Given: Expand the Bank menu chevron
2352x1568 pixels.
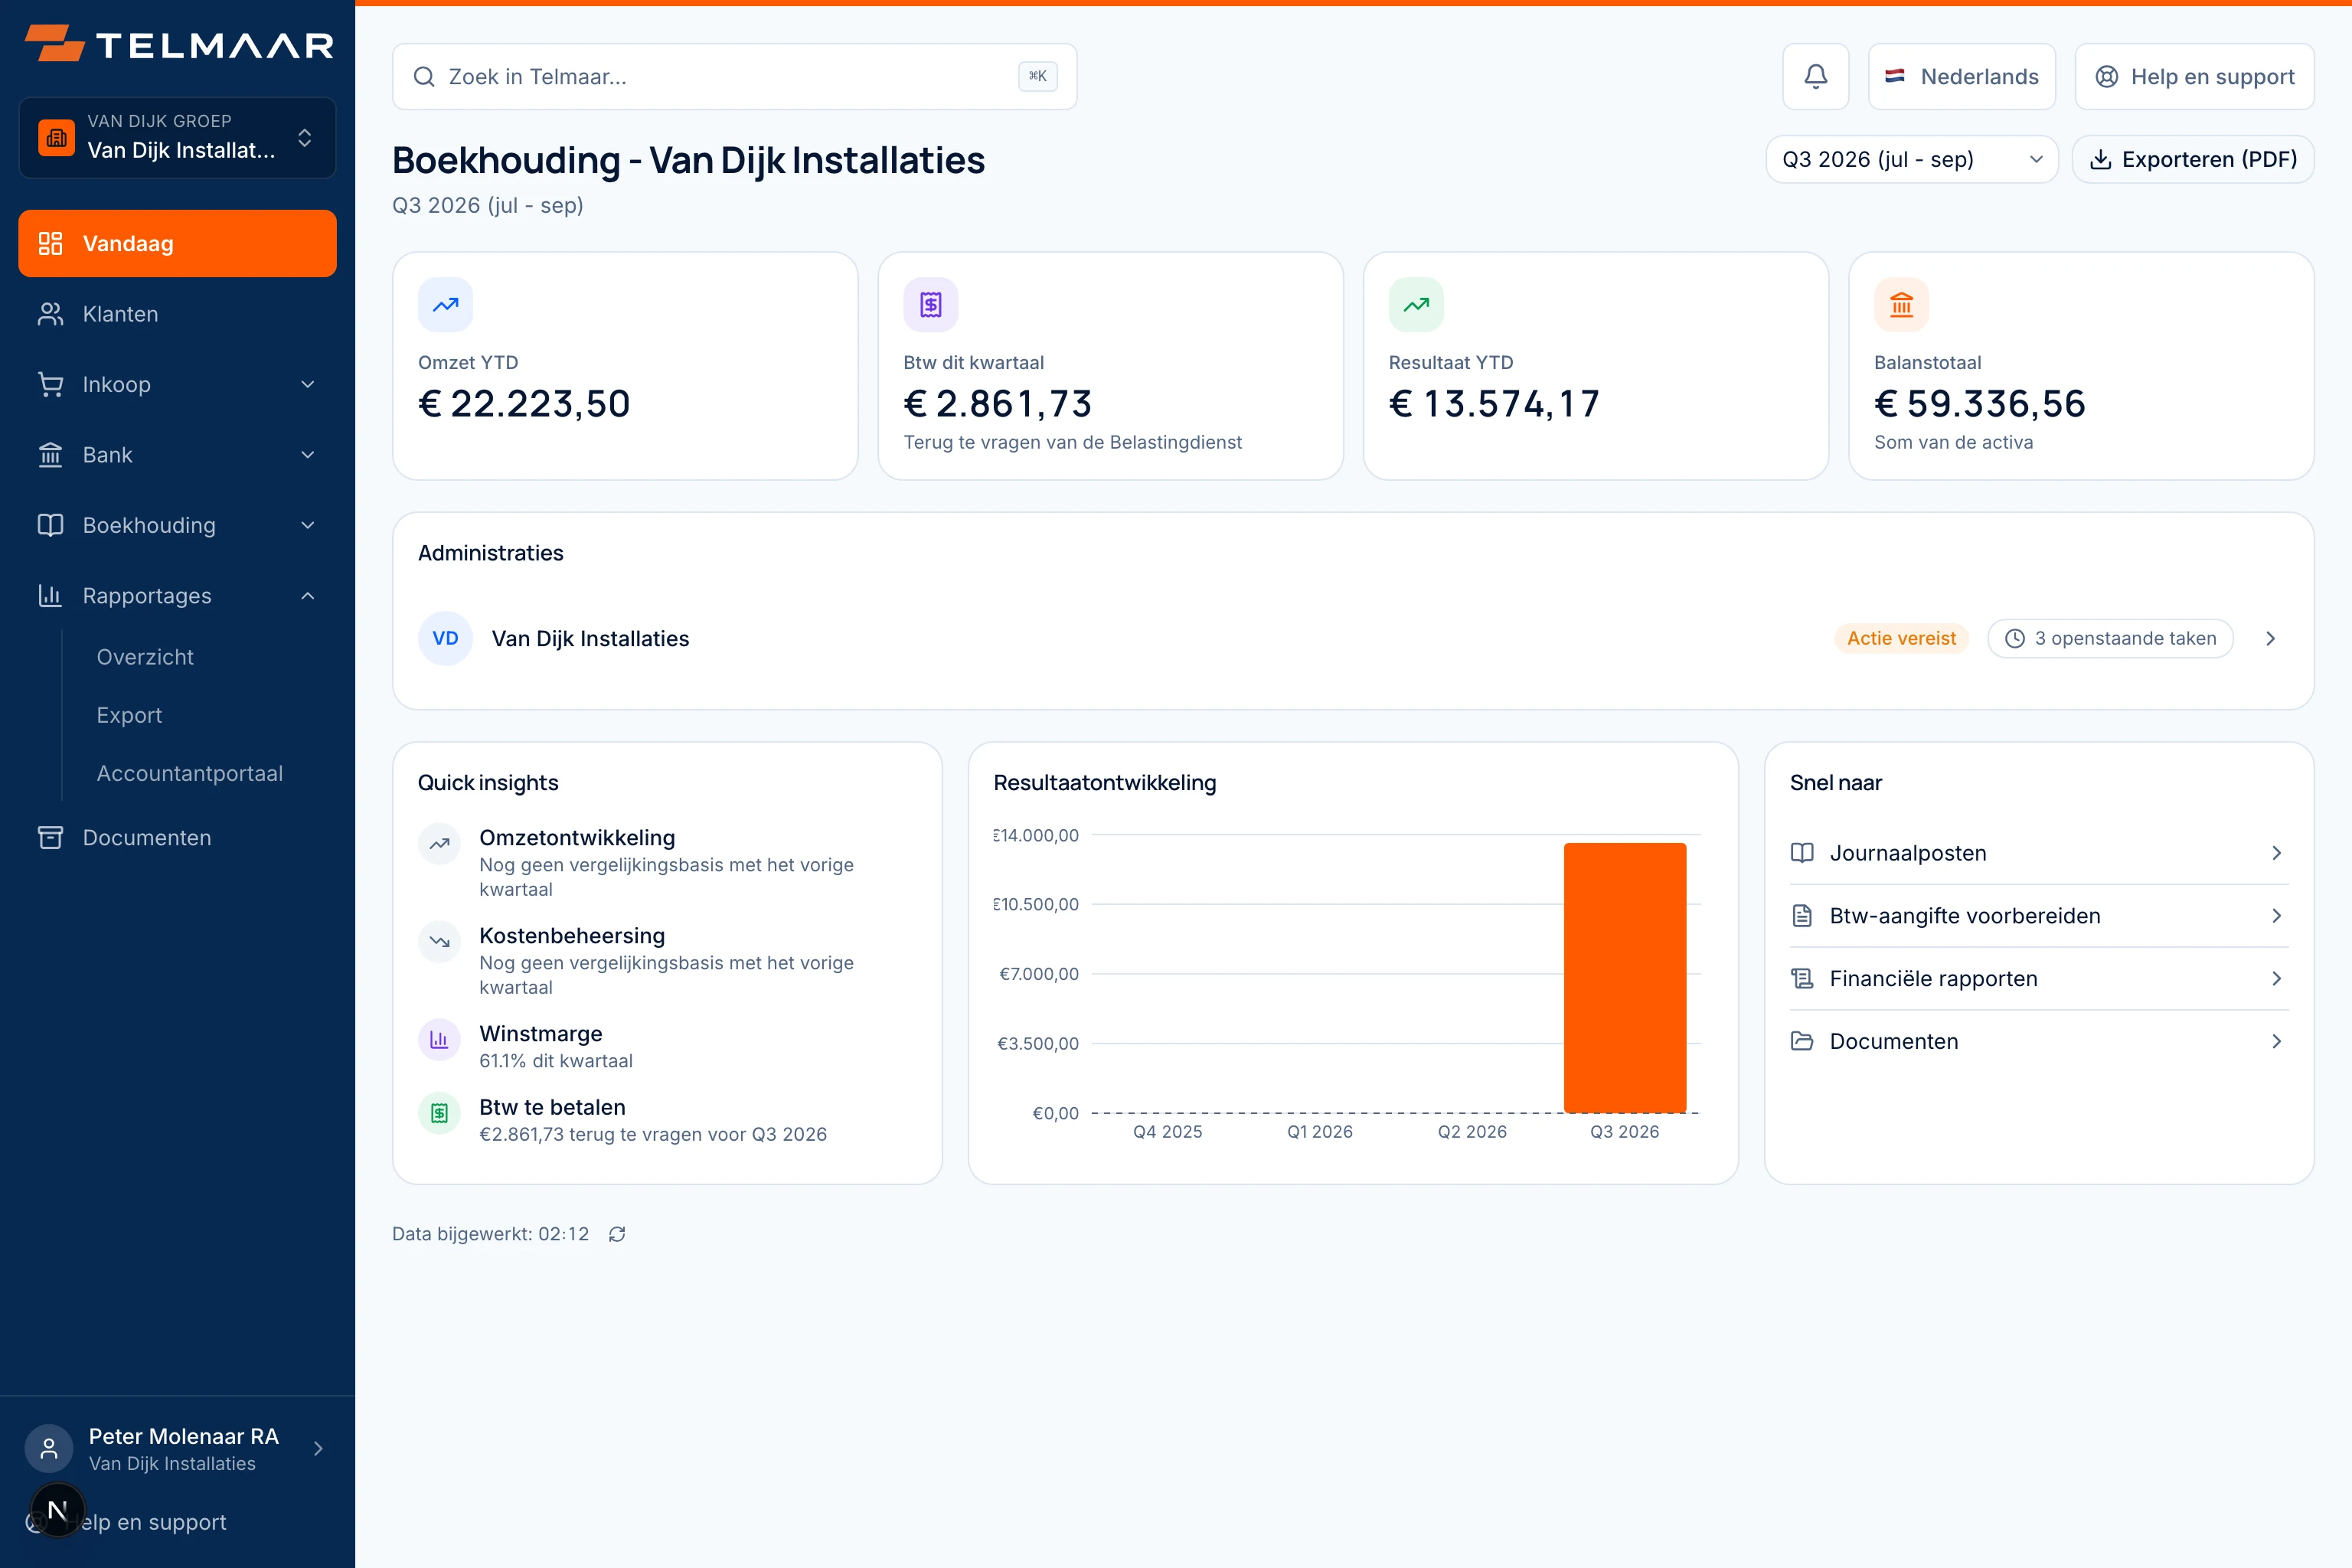Looking at the screenshot, I should point(308,455).
